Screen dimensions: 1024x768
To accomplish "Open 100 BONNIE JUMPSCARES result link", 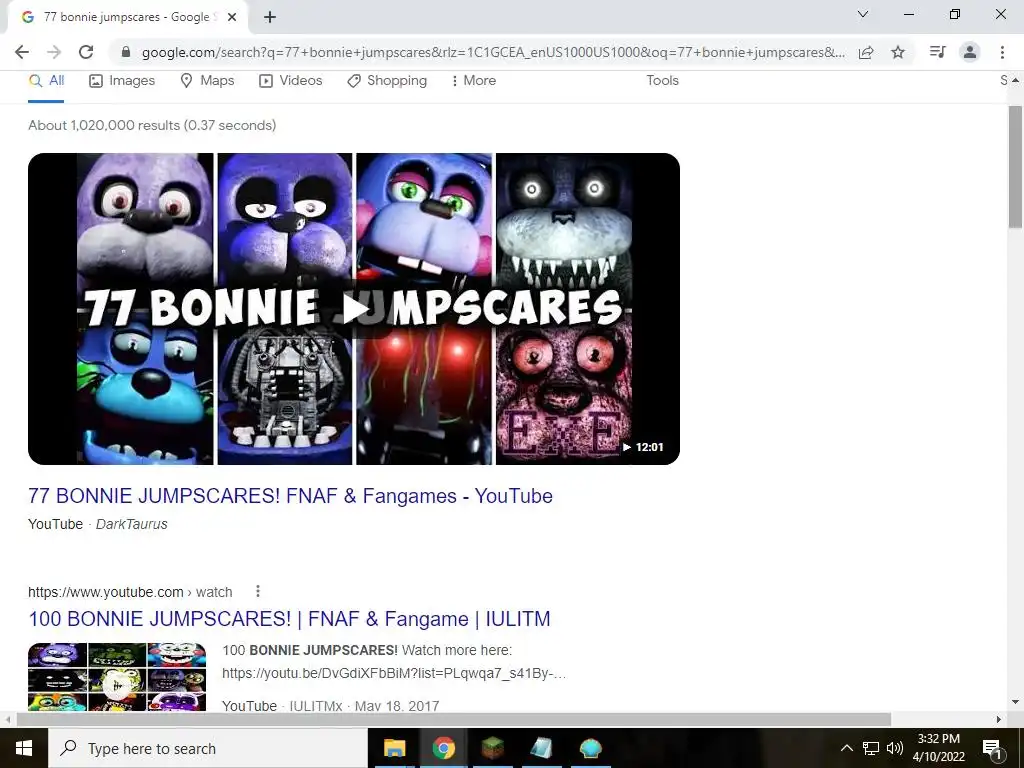I will (289, 619).
